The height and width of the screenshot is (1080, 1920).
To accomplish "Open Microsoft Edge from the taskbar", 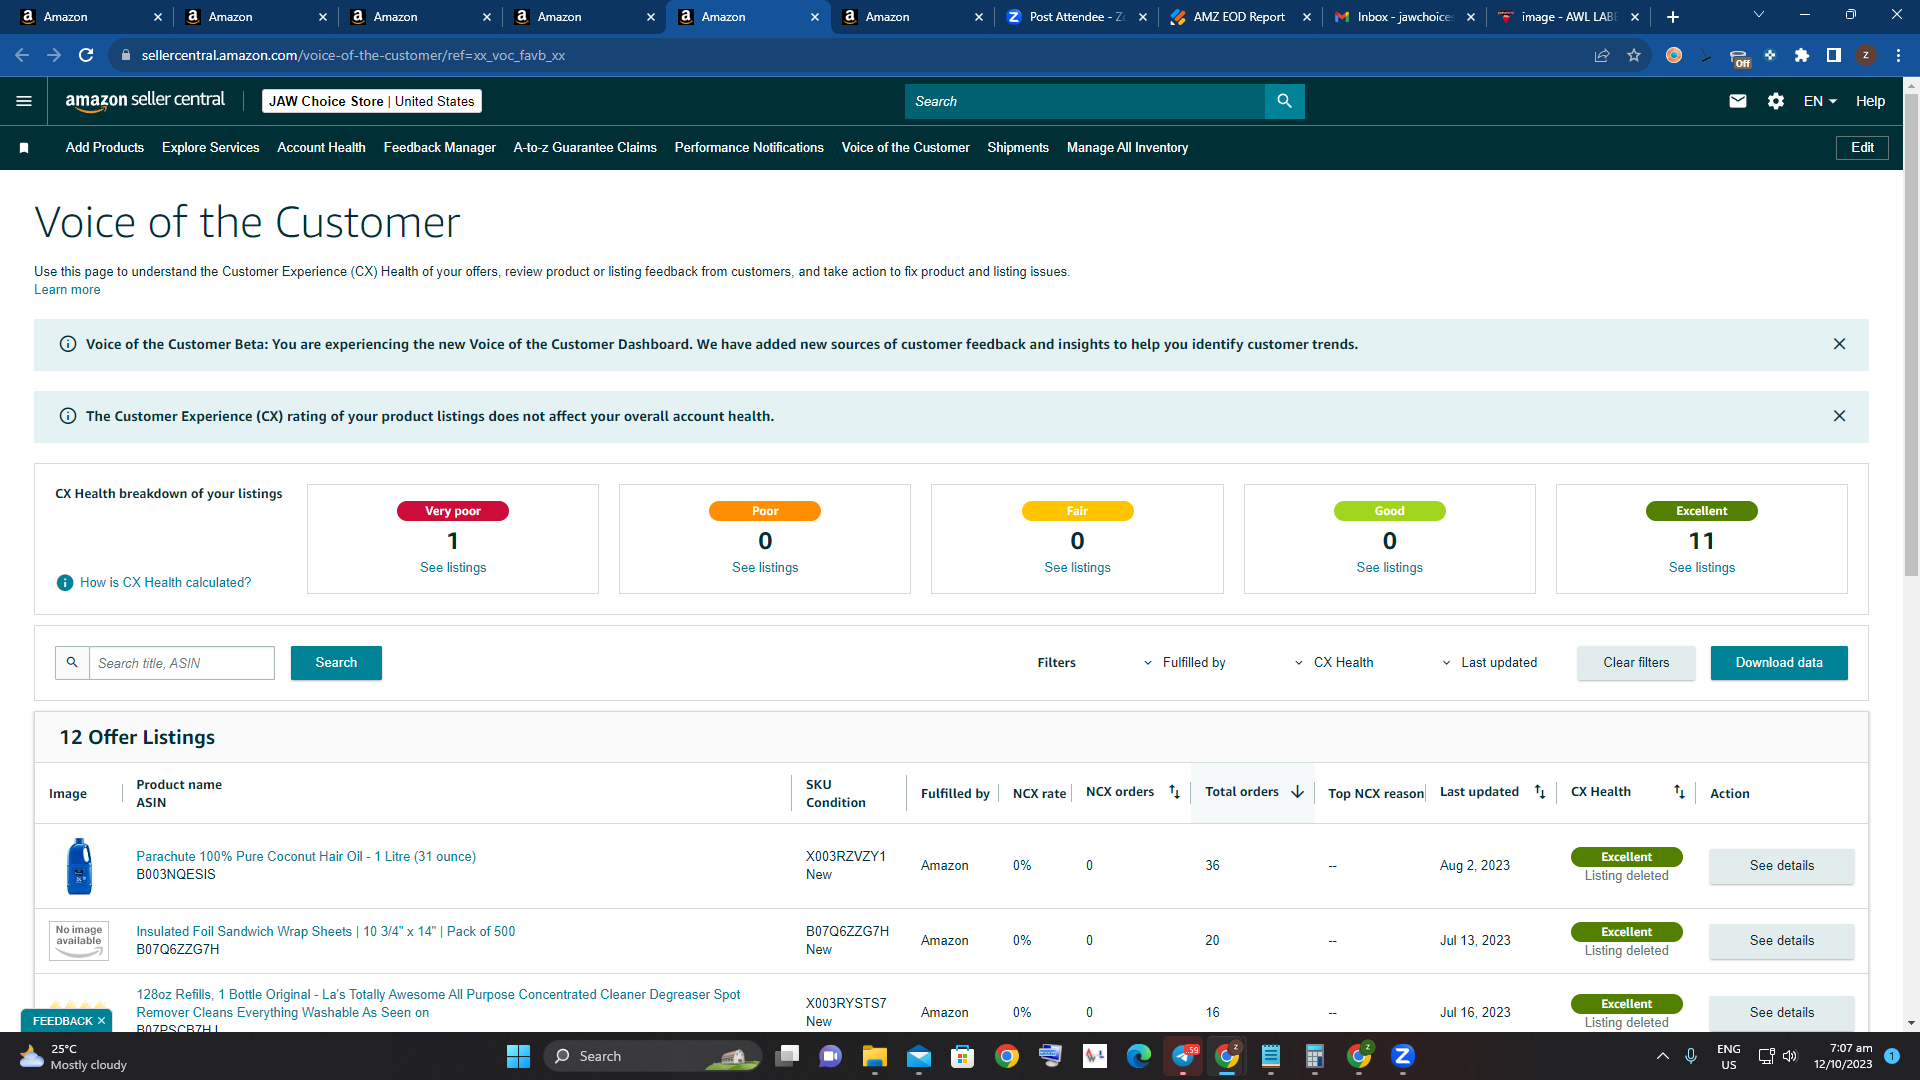I will point(1139,1056).
